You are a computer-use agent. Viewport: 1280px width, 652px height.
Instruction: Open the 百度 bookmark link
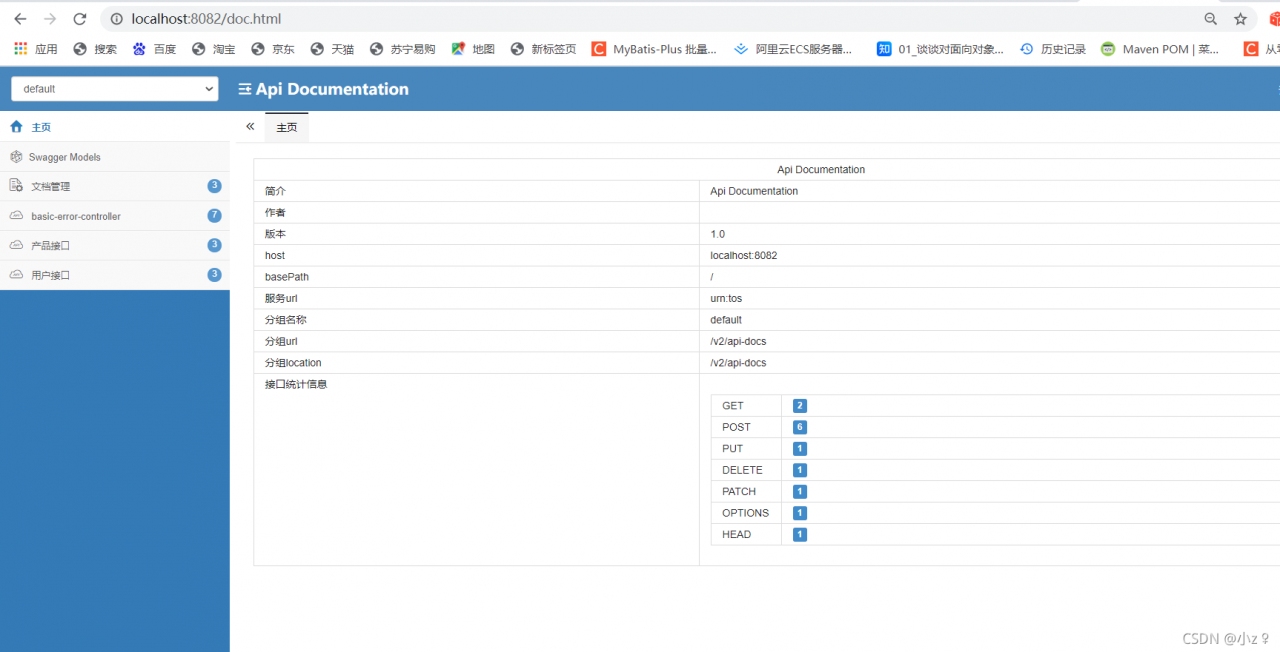tap(154, 48)
